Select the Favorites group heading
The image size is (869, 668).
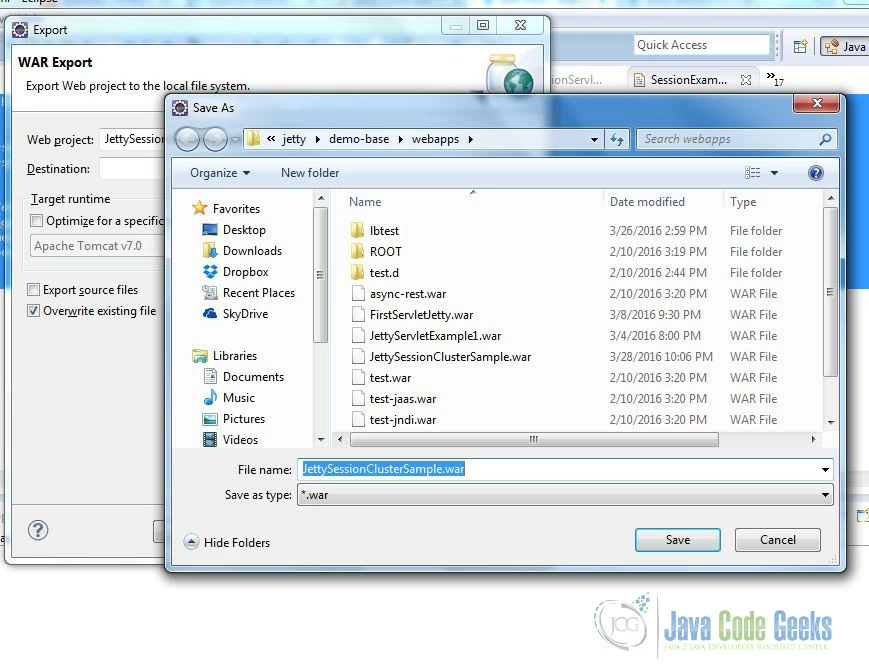(226, 208)
